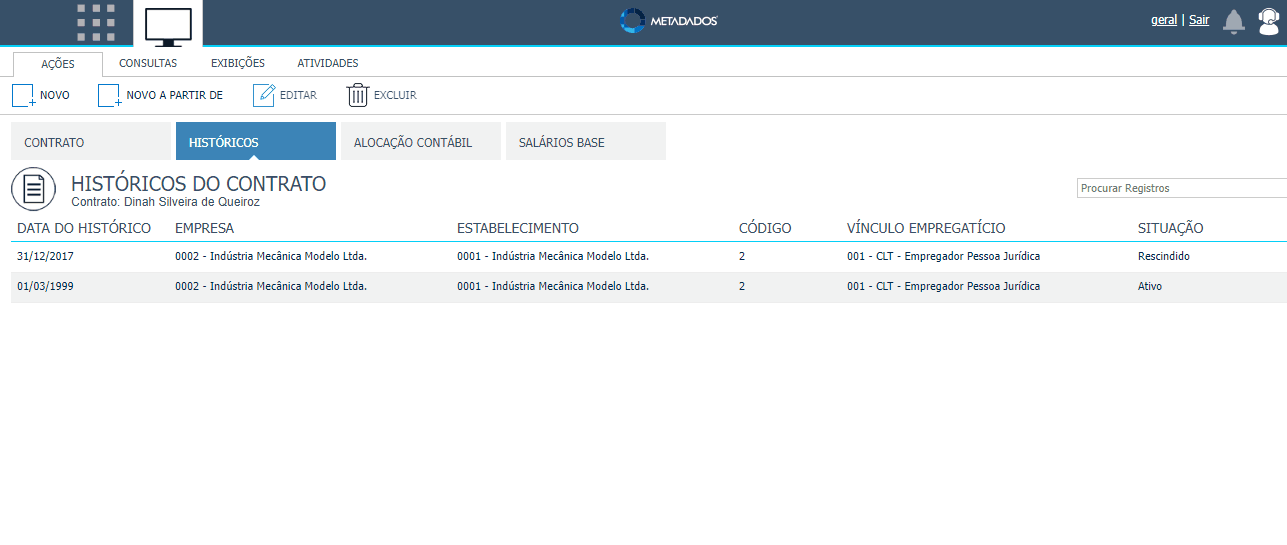This screenshot has width=1287, height=545.
Task: Switch to the Contrato tab
Action: 91,141
